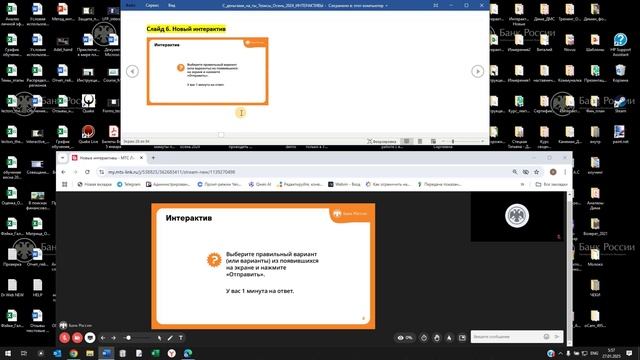
Task: Open Все закладки folder
Action: [551, 184]
